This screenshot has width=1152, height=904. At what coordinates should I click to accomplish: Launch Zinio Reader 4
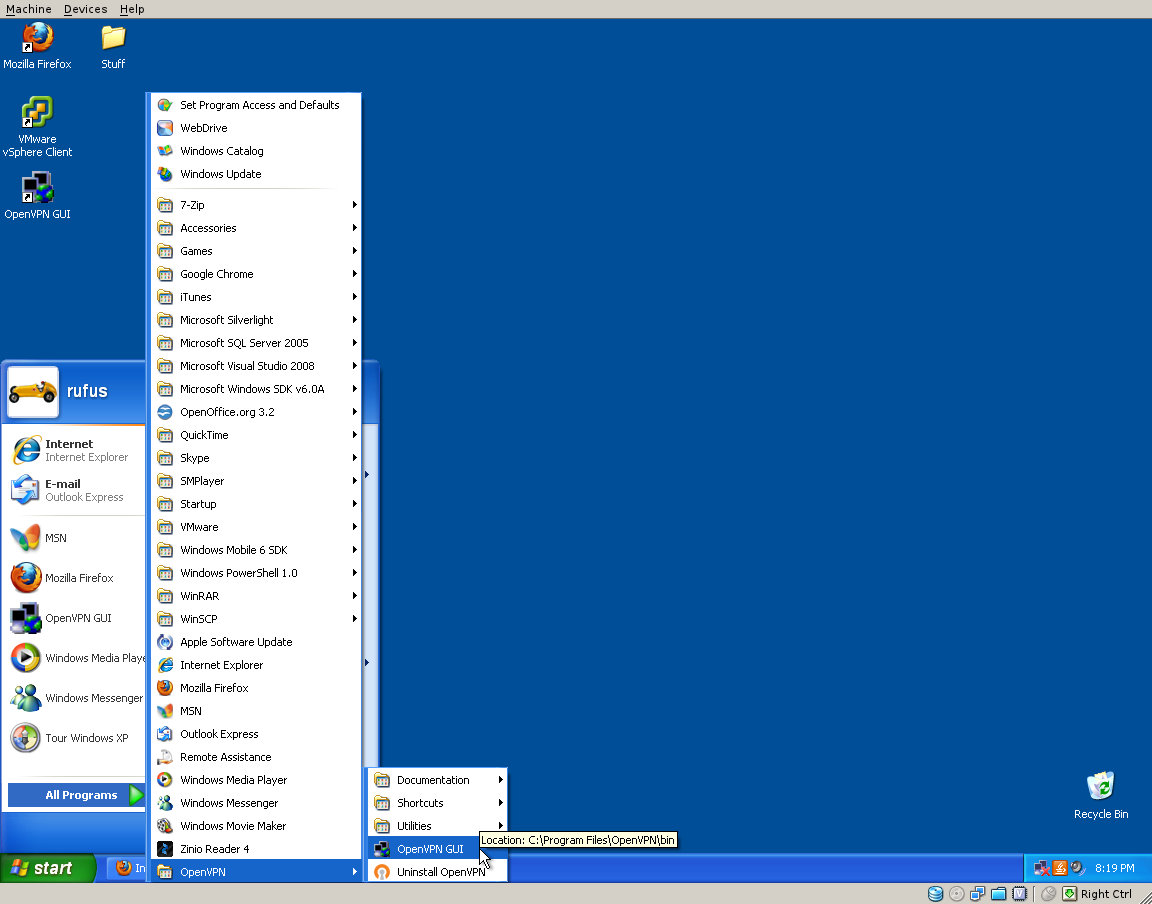(x=256, y=849)
